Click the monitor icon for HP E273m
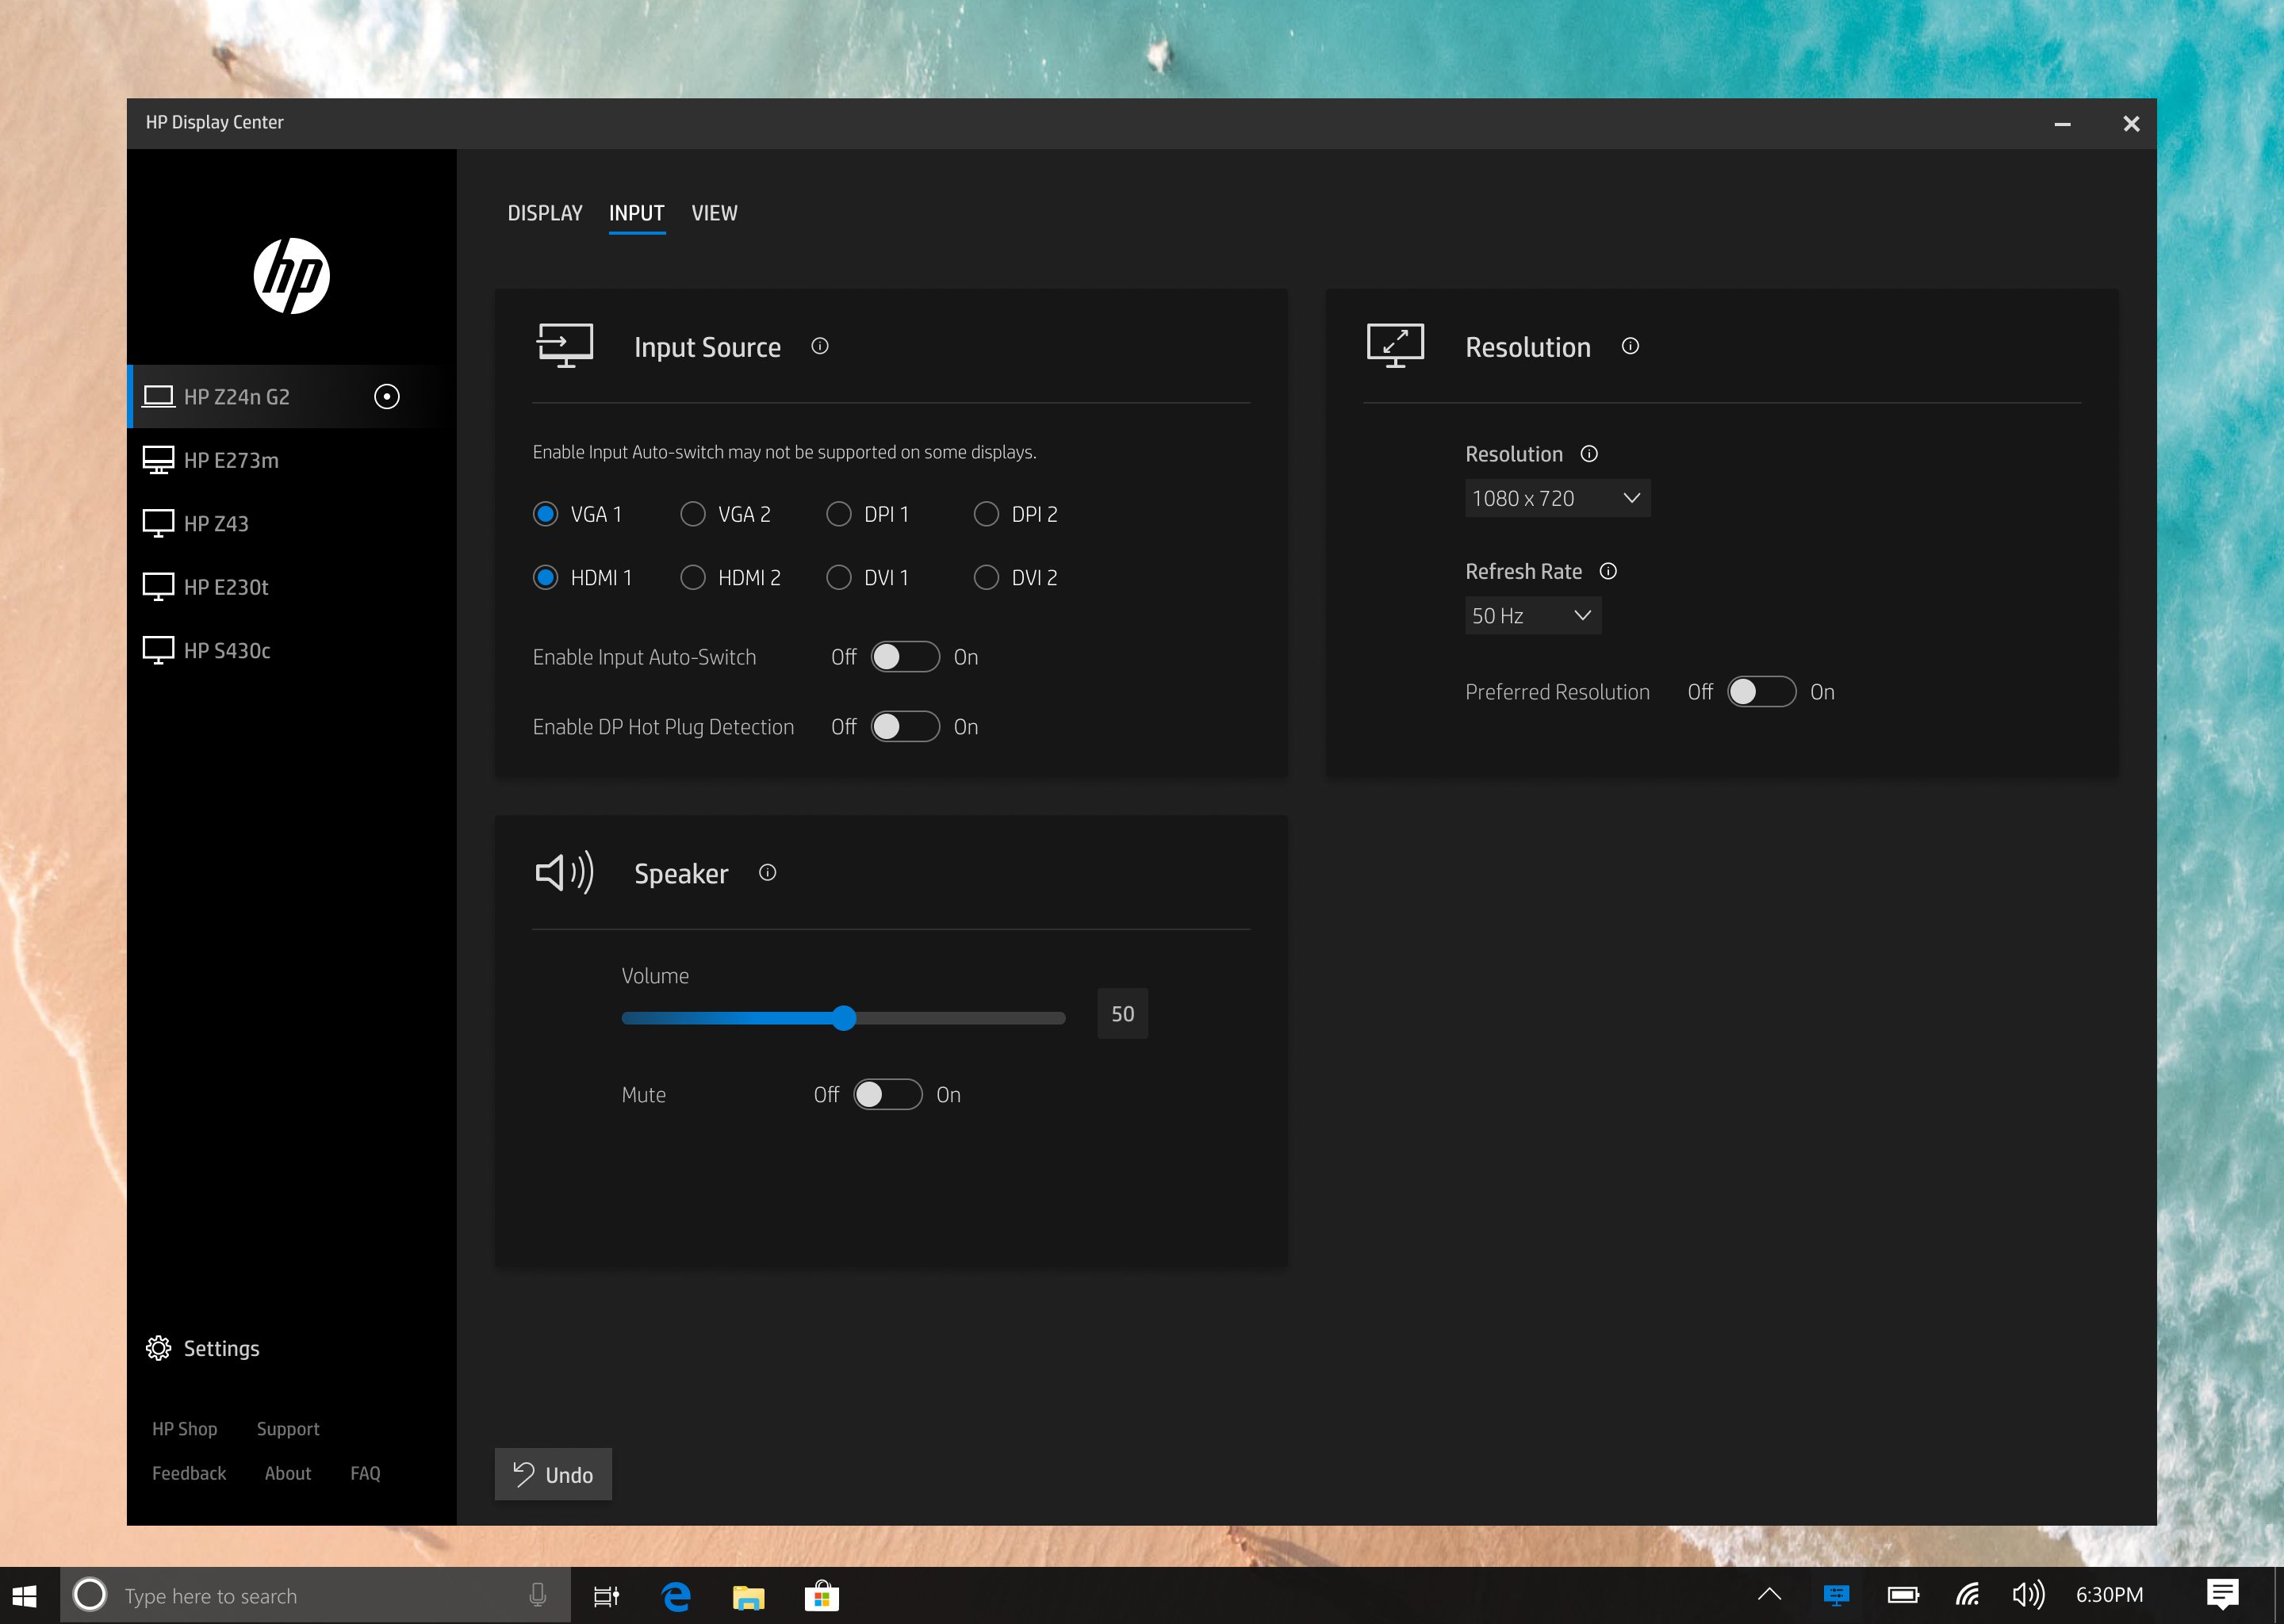This screenshot has width=2284, height=1624. click(x=158, y=460)
